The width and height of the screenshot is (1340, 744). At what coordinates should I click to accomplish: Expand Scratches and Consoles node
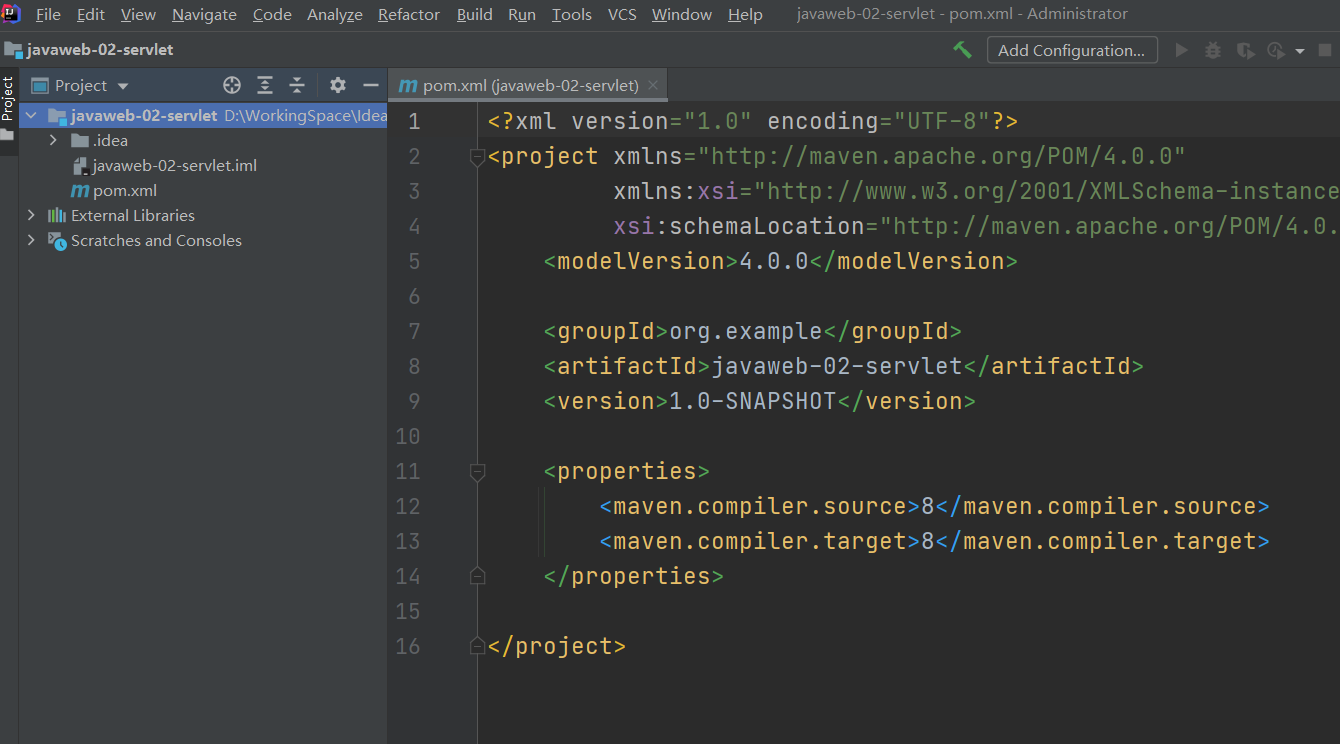tap(31, 240)
